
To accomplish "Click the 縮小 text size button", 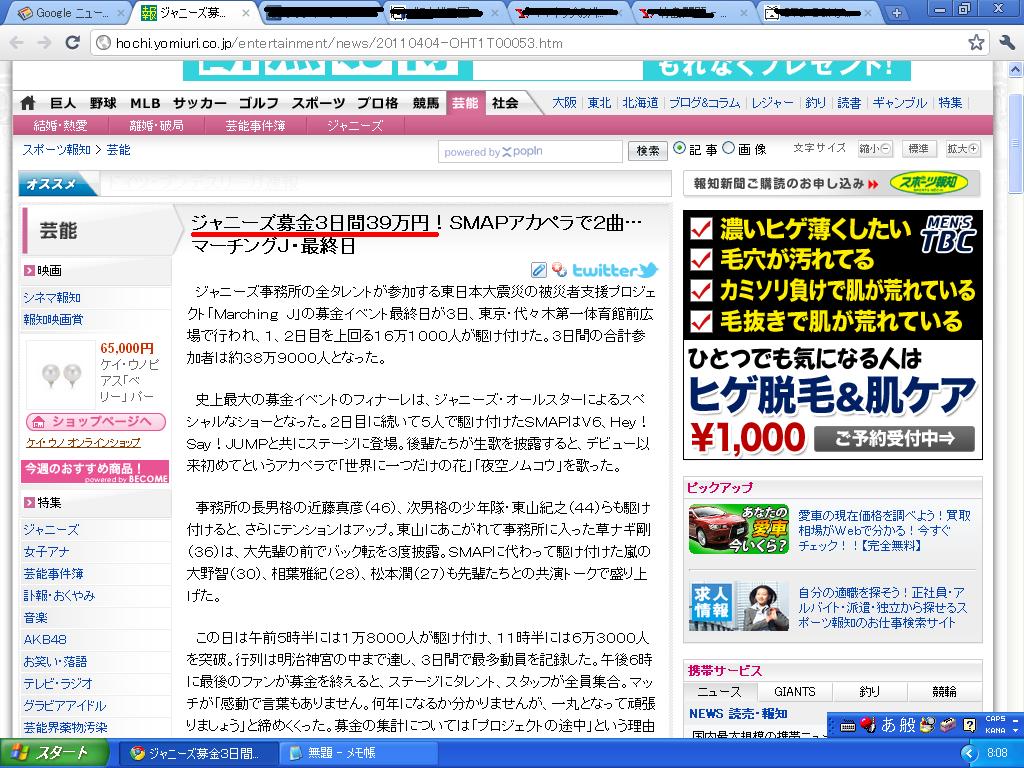I will point(874,149).
